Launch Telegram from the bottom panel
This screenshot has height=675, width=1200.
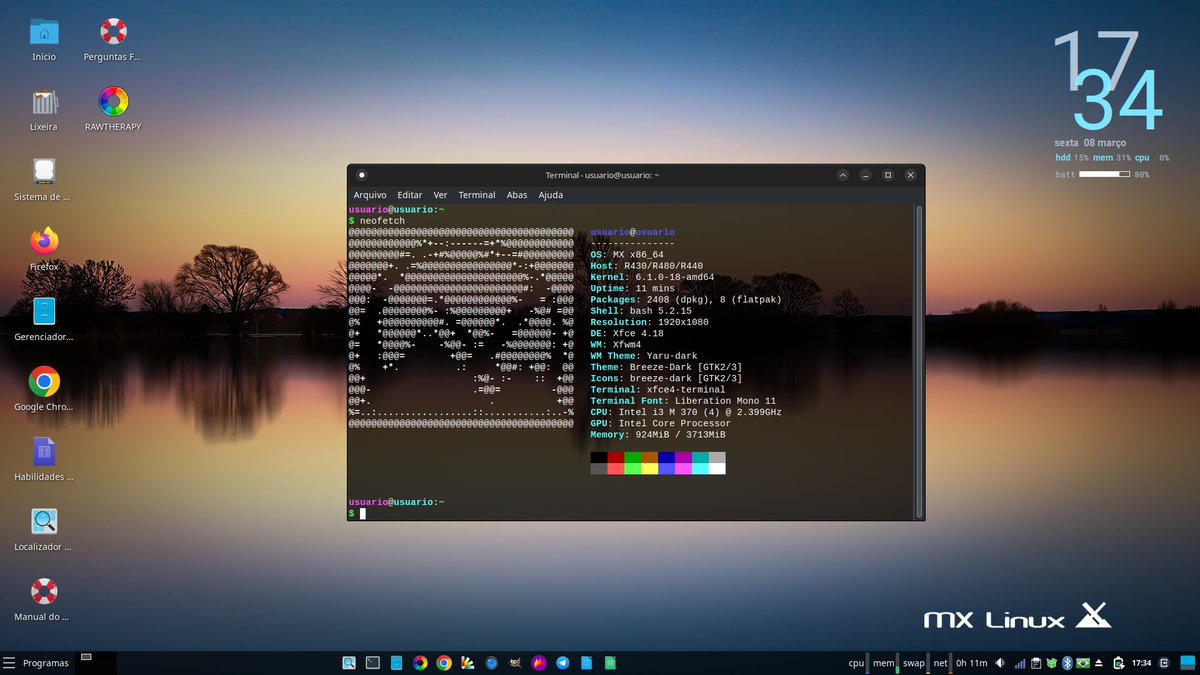click(x=562, y=663)
